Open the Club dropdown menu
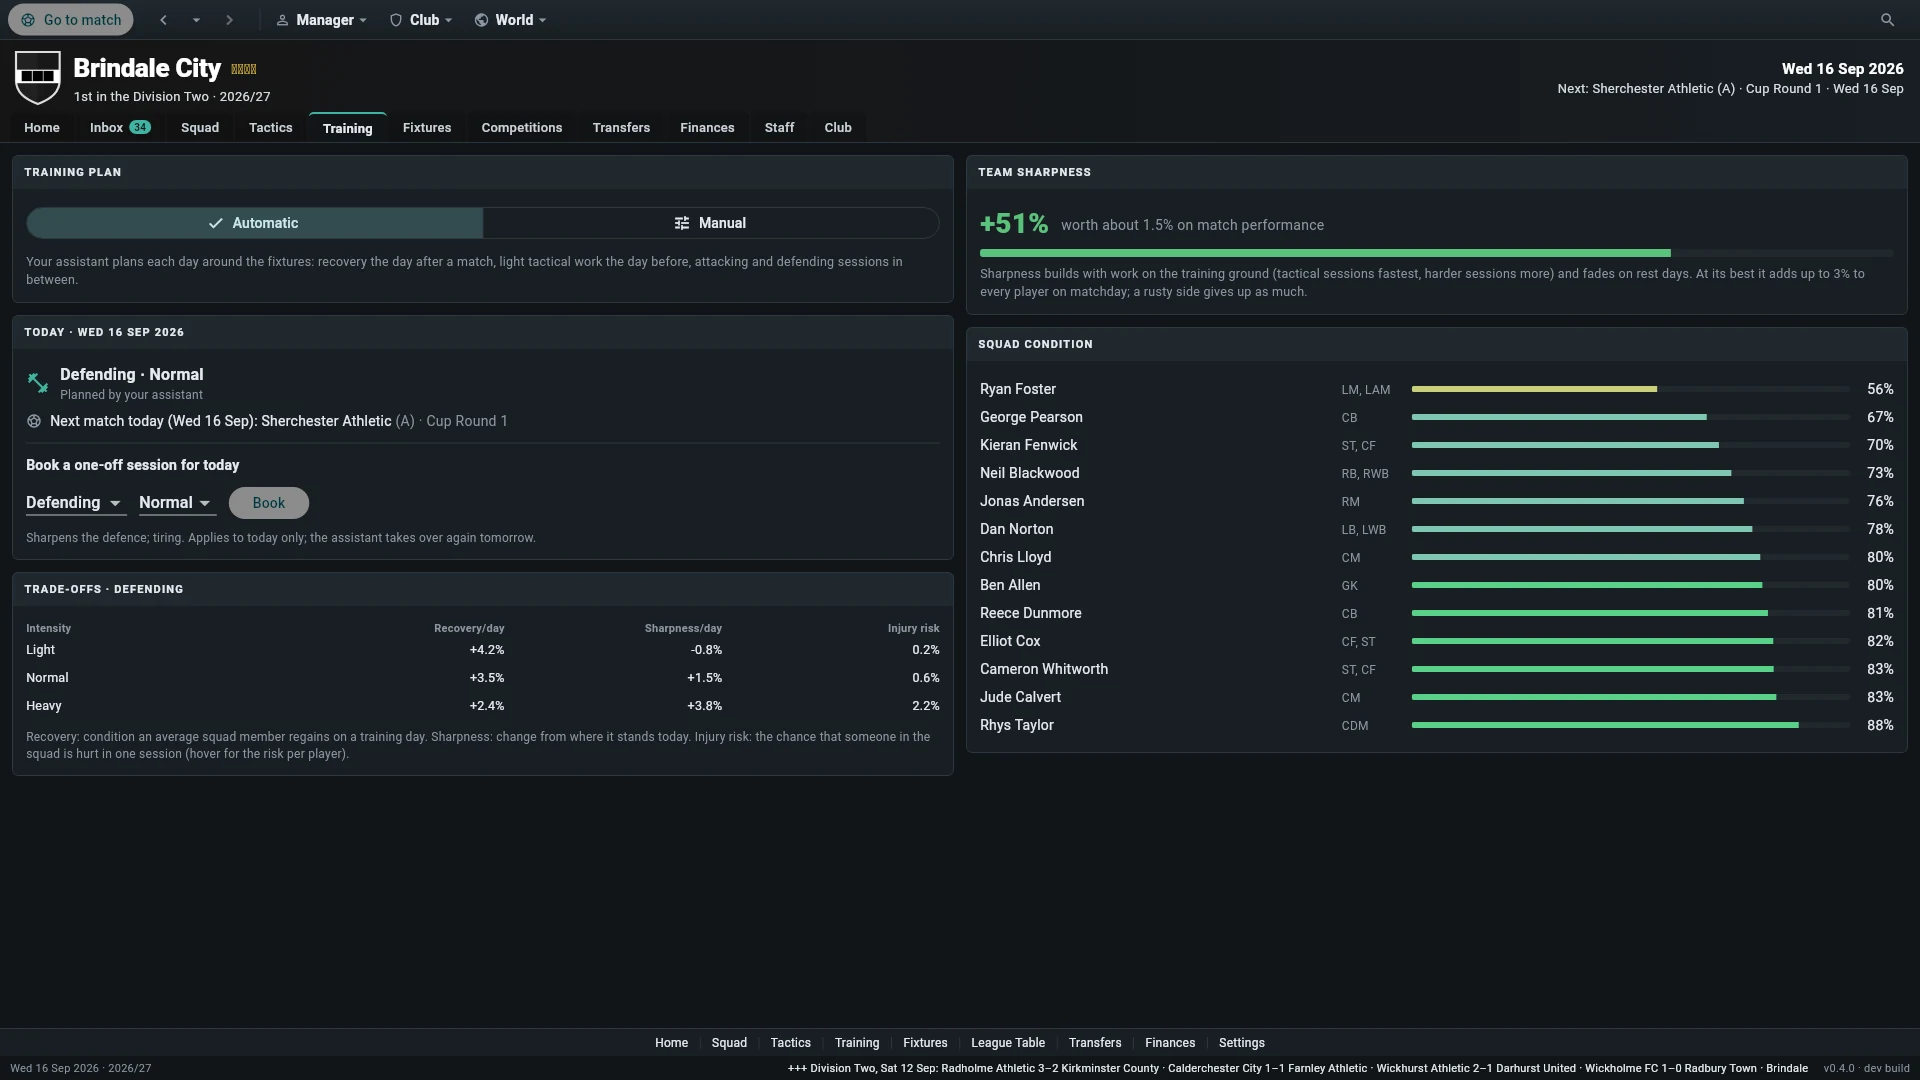 [421, 20]
